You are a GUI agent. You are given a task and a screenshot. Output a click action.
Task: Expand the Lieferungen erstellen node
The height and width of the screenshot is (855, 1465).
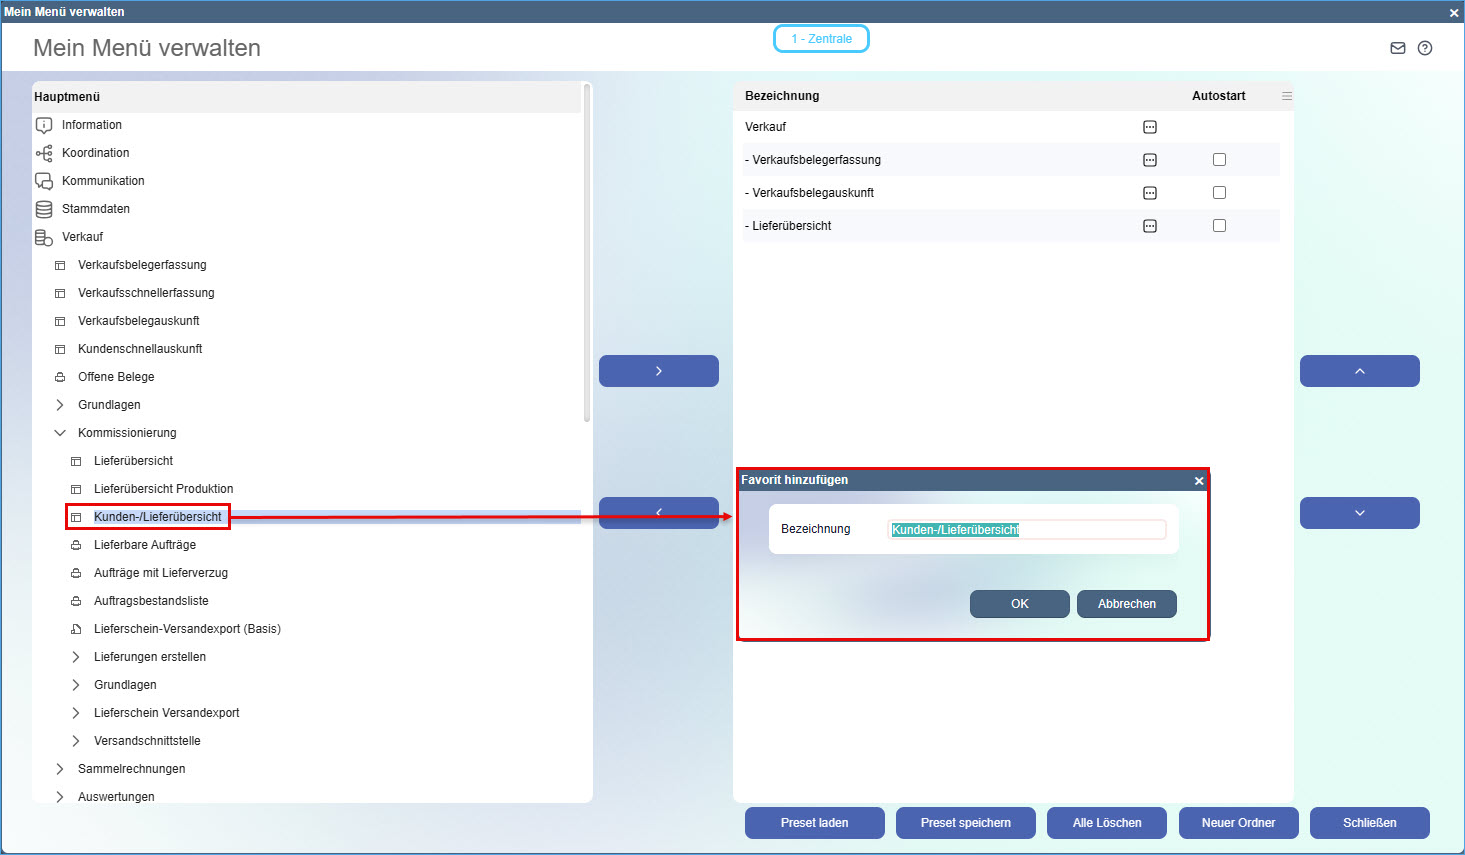tap(76, 657)
